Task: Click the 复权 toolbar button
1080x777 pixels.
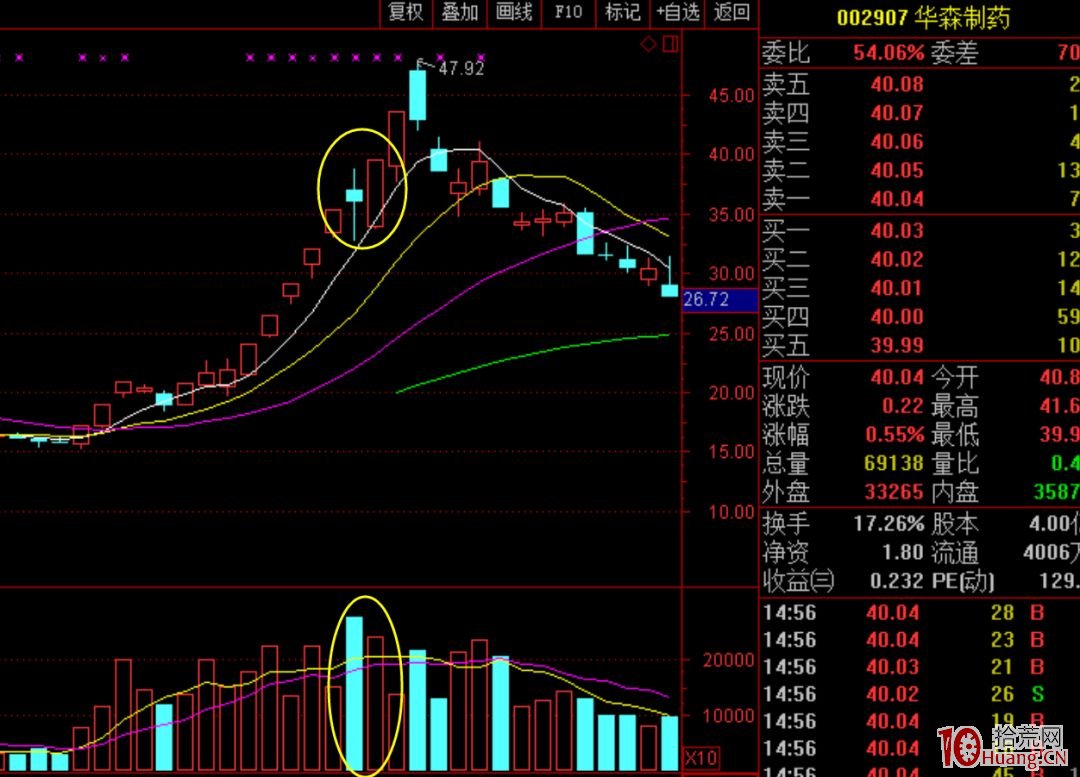Action: click(x=406, y=12)
